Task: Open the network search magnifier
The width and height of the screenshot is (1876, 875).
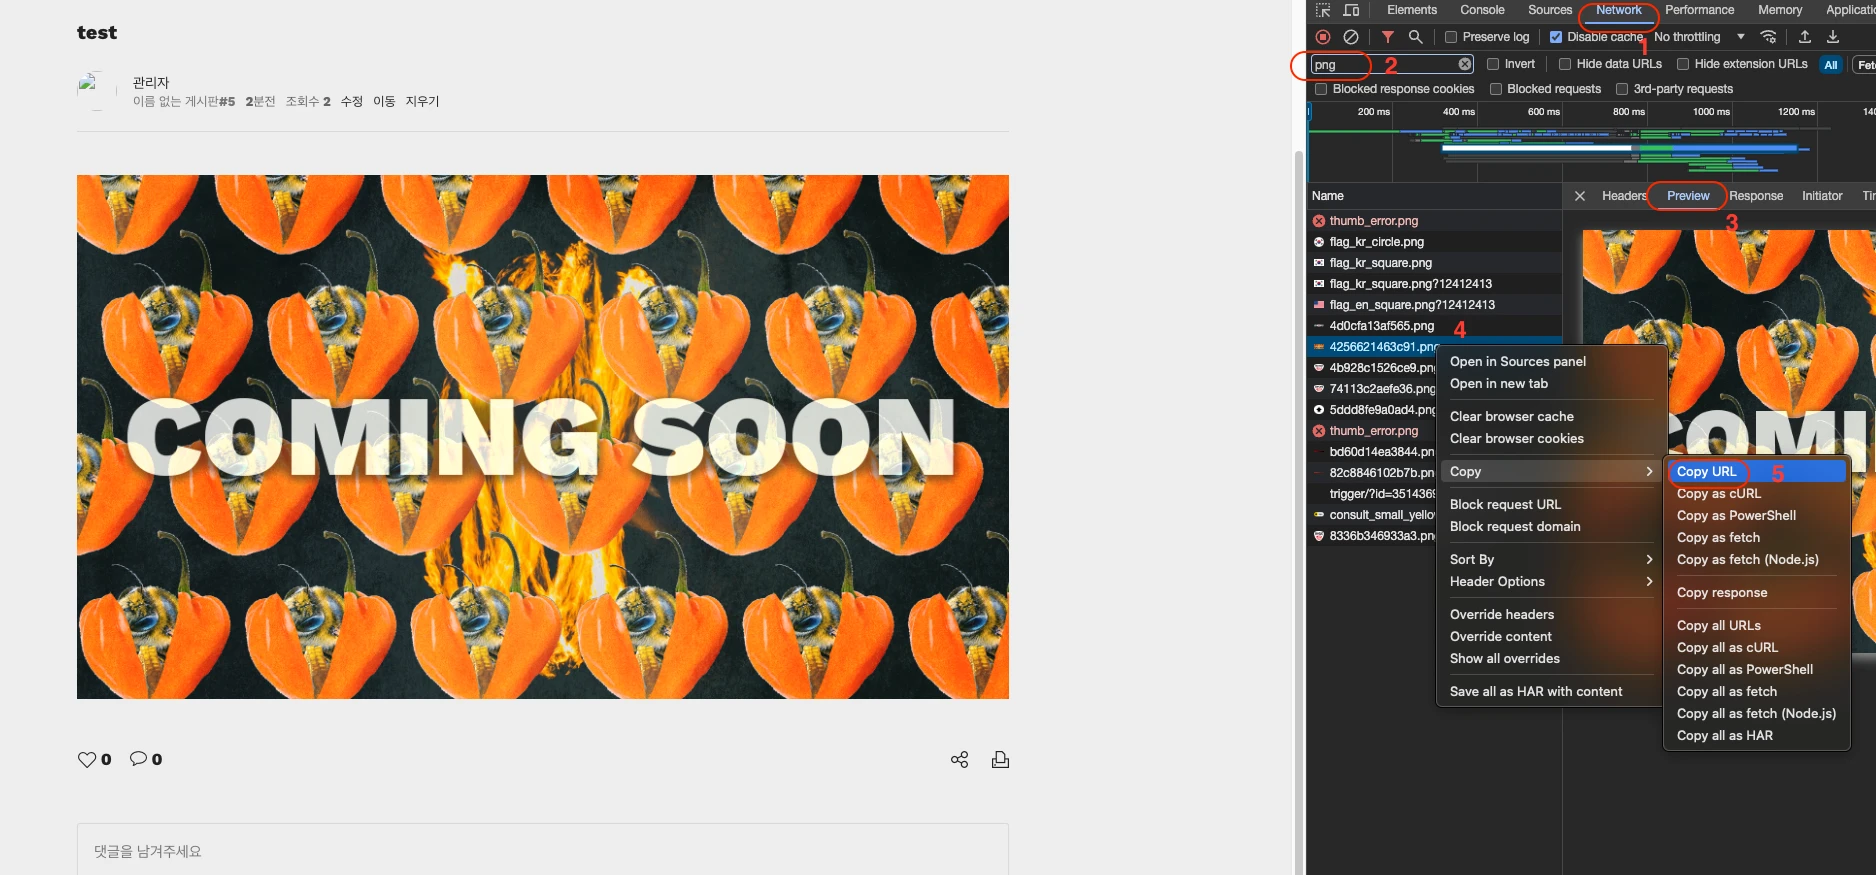Action: pyautogui.click(x=1416, y=37)
